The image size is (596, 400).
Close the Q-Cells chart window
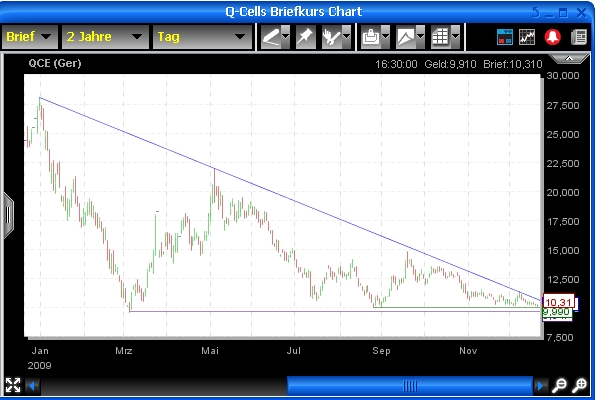582,13
